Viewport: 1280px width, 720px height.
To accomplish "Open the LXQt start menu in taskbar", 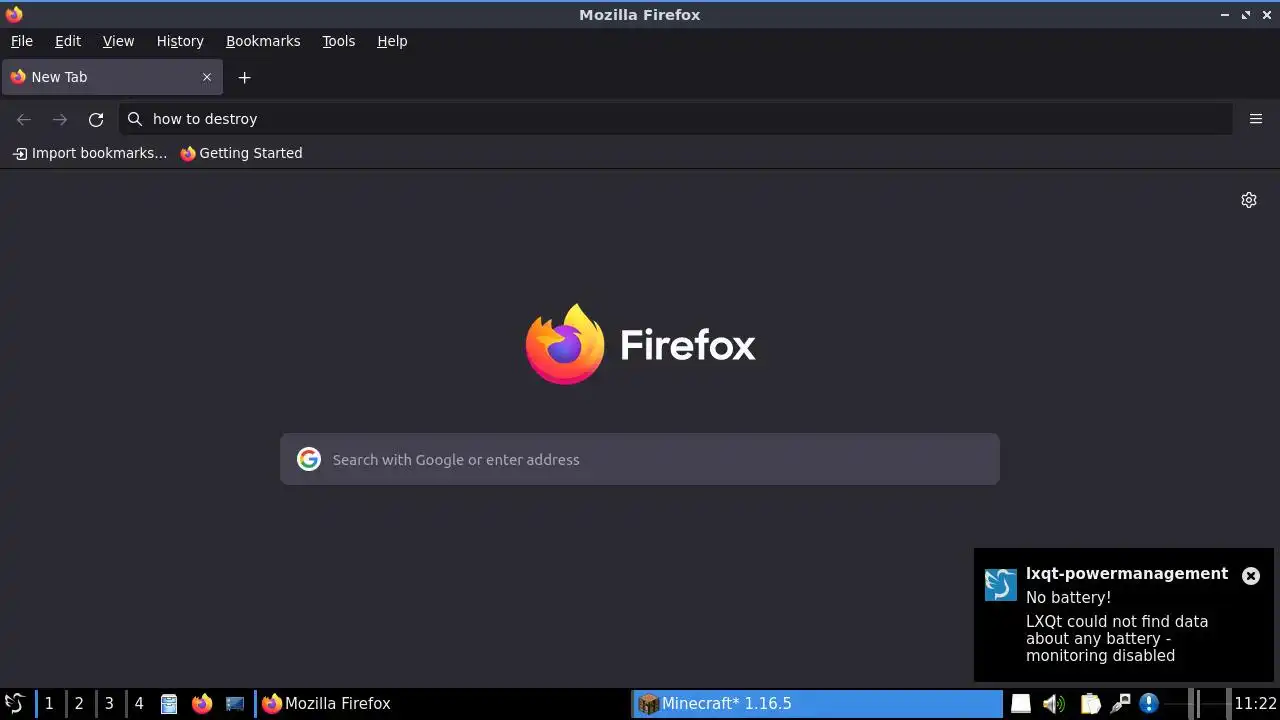I will pos(14,703).
